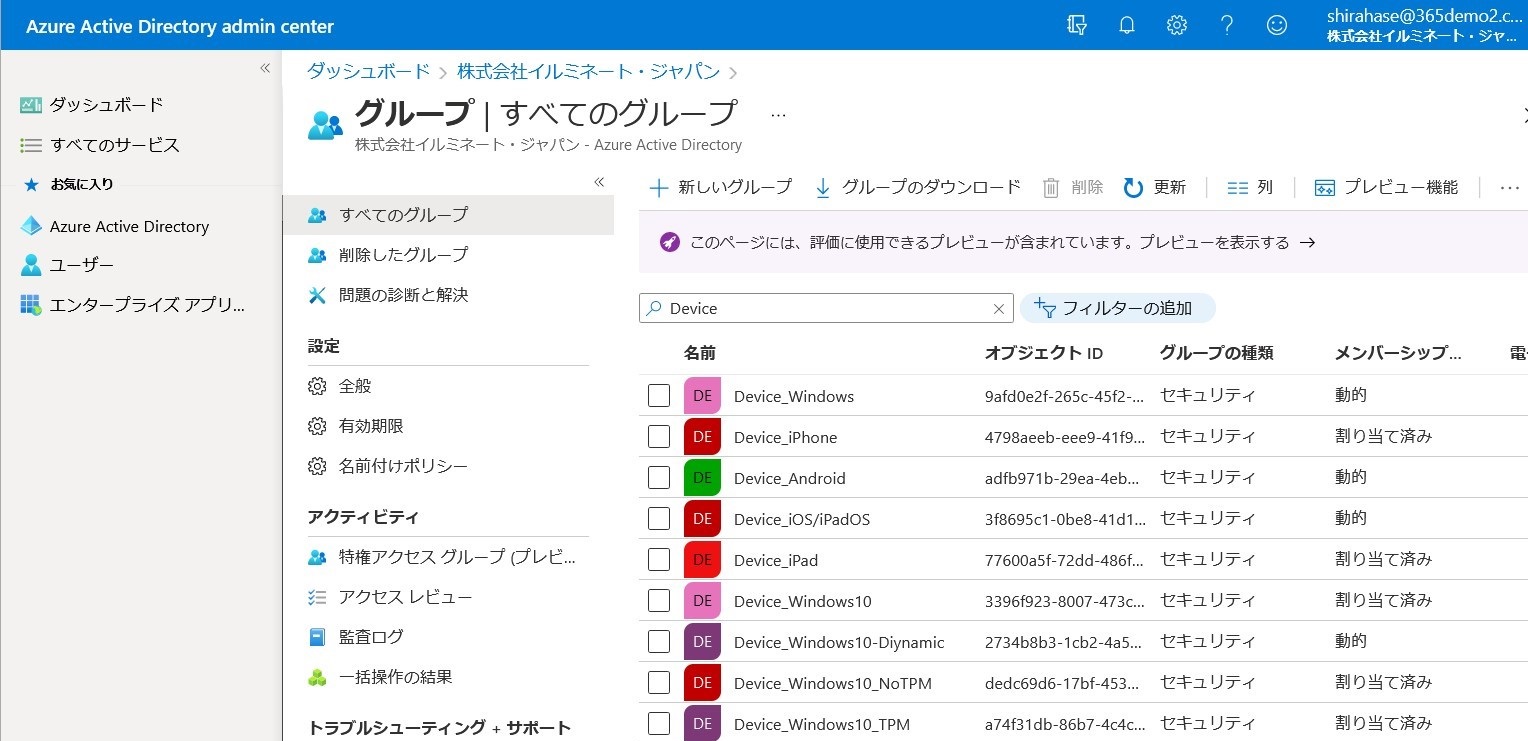Check the Device_Windows10 row checkbox

(659, 601)
